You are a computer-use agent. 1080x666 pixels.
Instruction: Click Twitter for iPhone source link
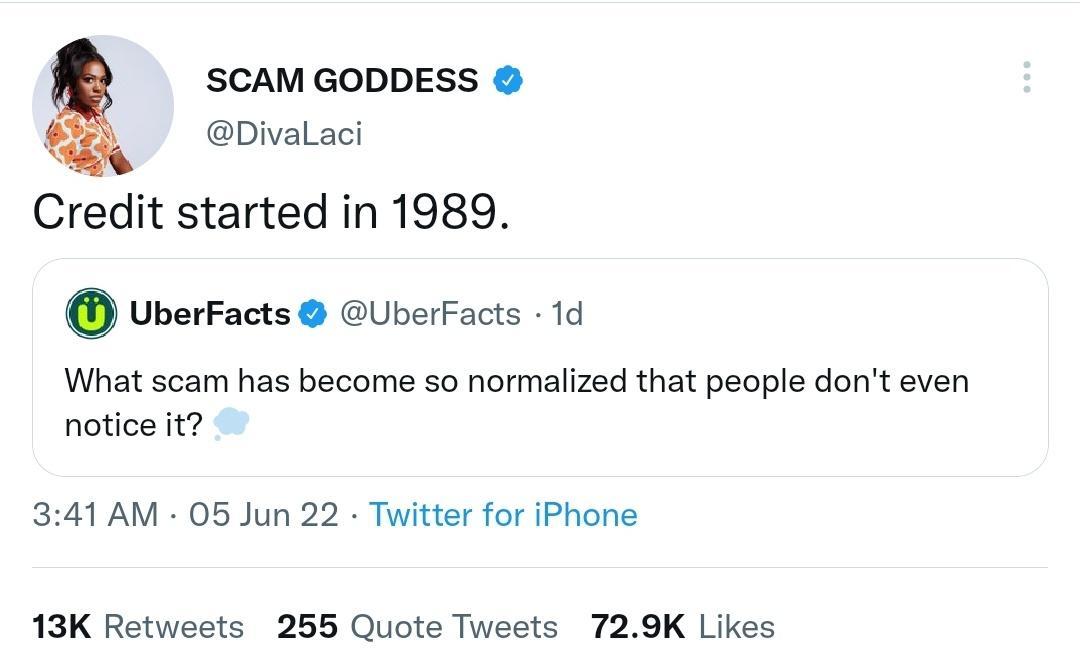pyautogui.click(x=503, y=515)
